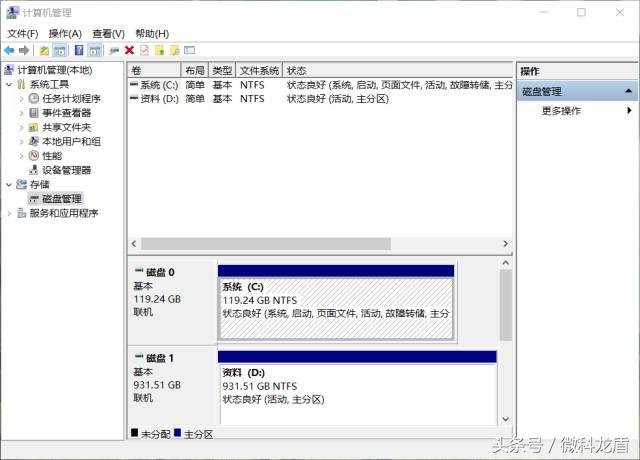This screenshot has height=460, width=640.
Task: Expand the 服务和应用程序 tree node
Action: tap(9, 213)
